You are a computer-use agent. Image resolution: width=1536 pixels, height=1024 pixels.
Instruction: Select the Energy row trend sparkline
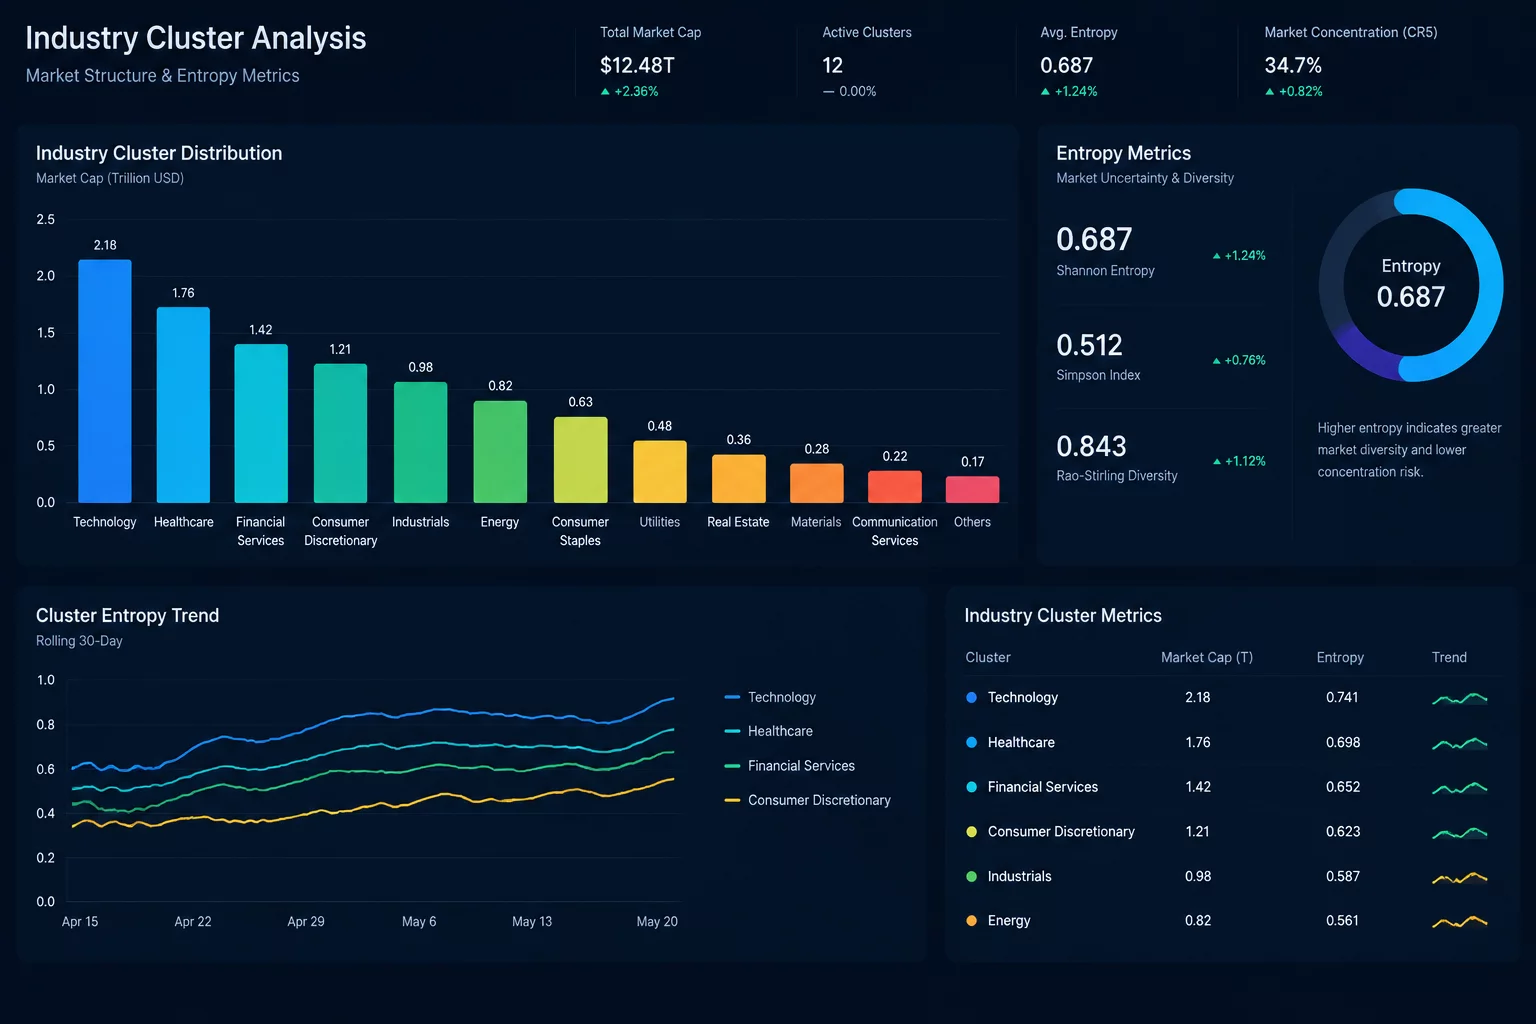(x=1460, y=921)
